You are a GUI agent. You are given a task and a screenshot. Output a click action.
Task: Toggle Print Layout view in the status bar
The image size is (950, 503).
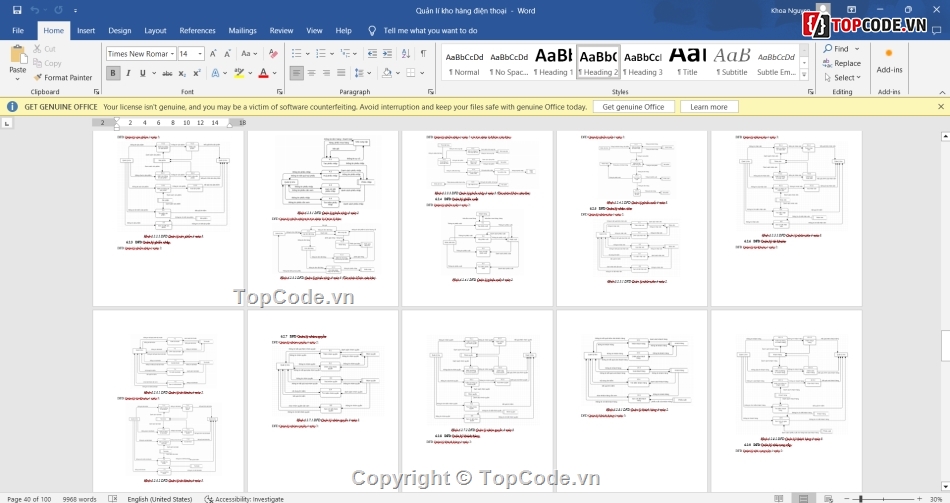tap(803, 499)
